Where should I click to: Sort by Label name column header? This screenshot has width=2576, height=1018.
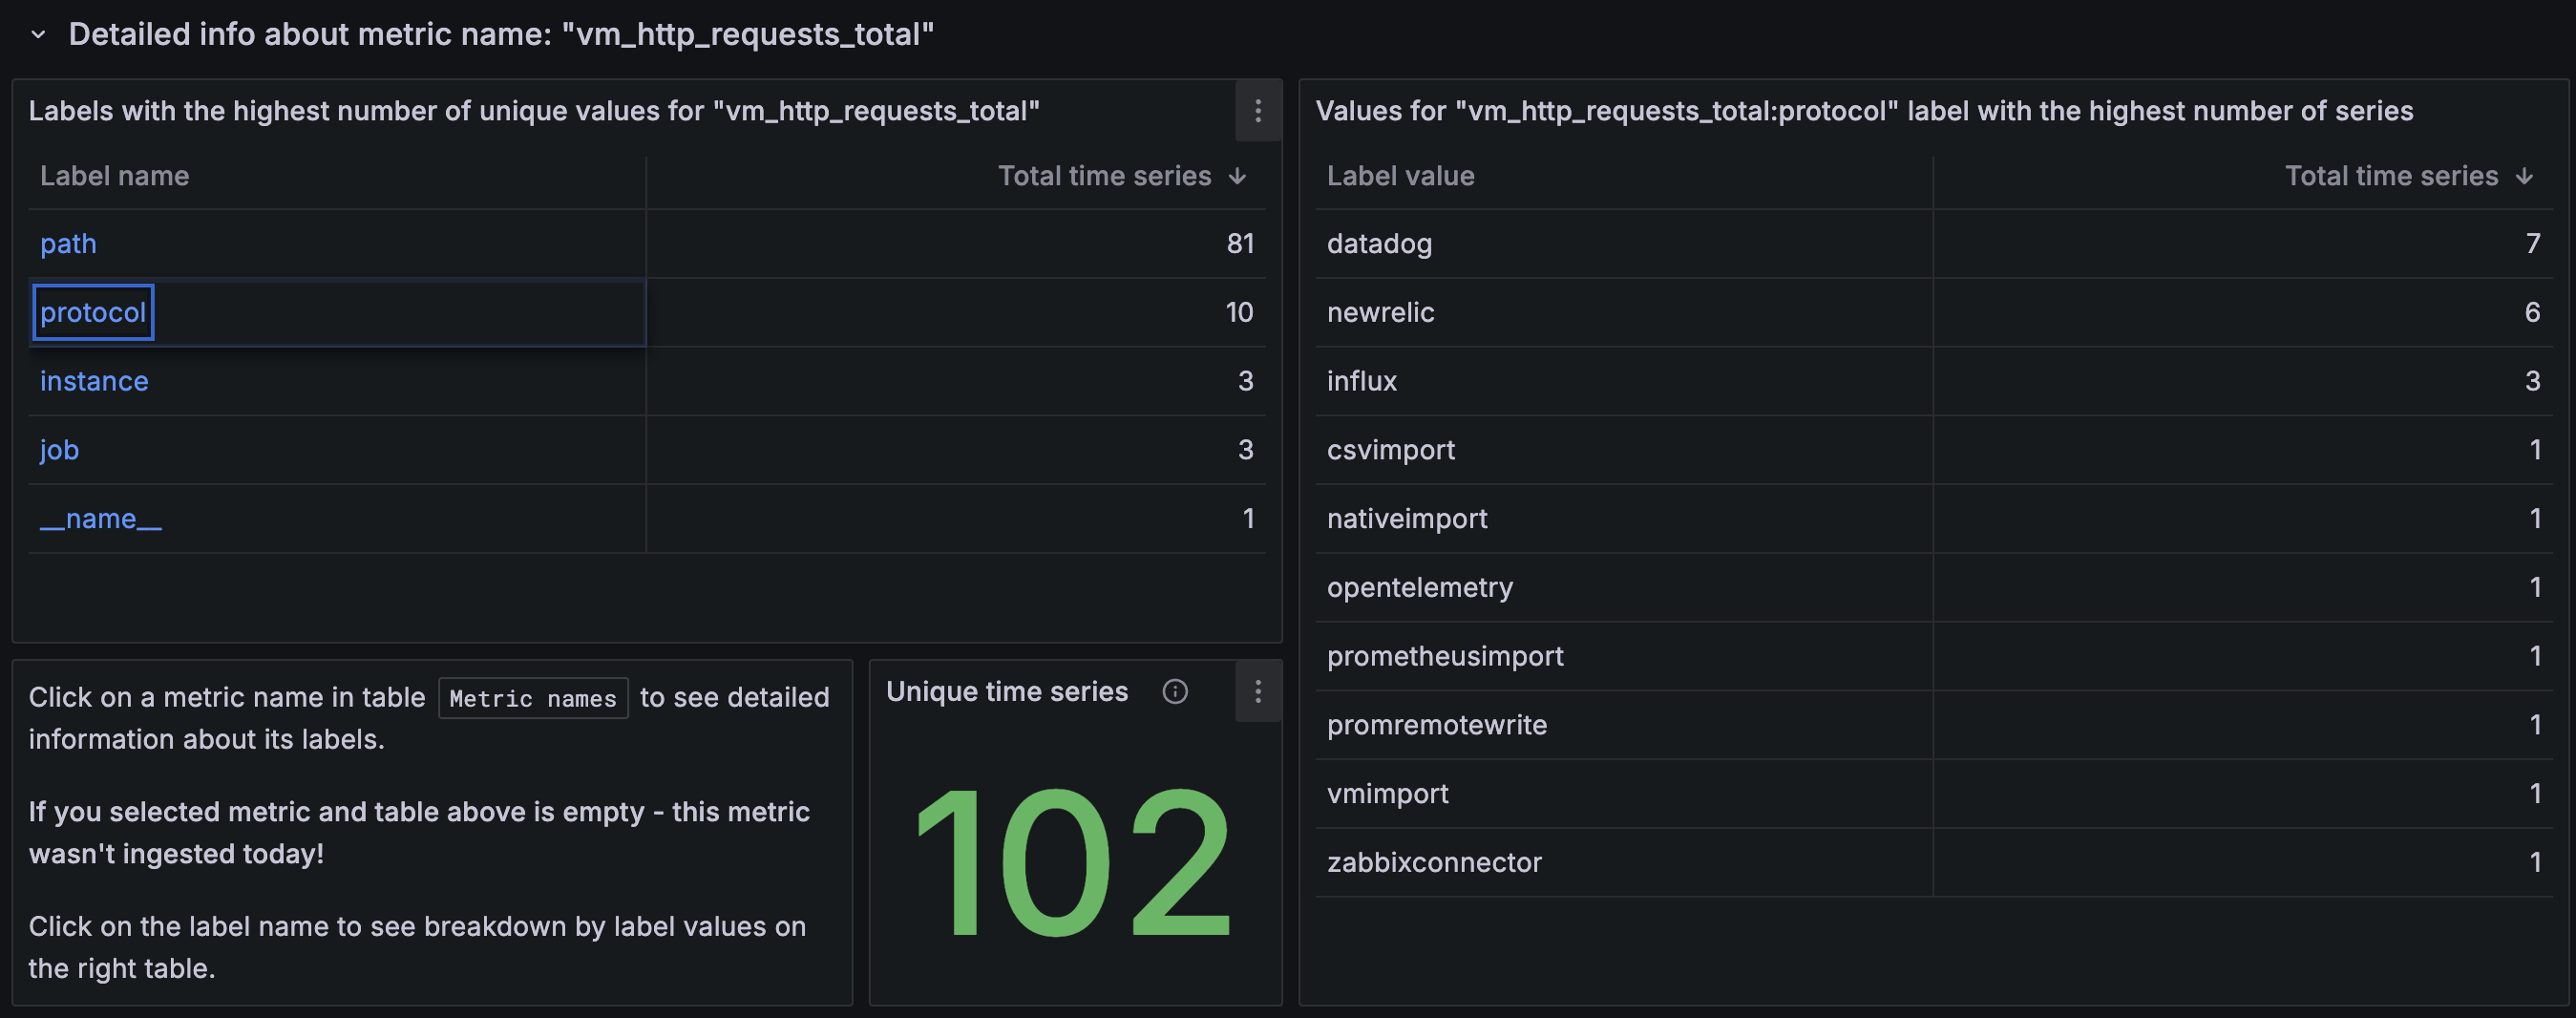(x=114, y=177)
